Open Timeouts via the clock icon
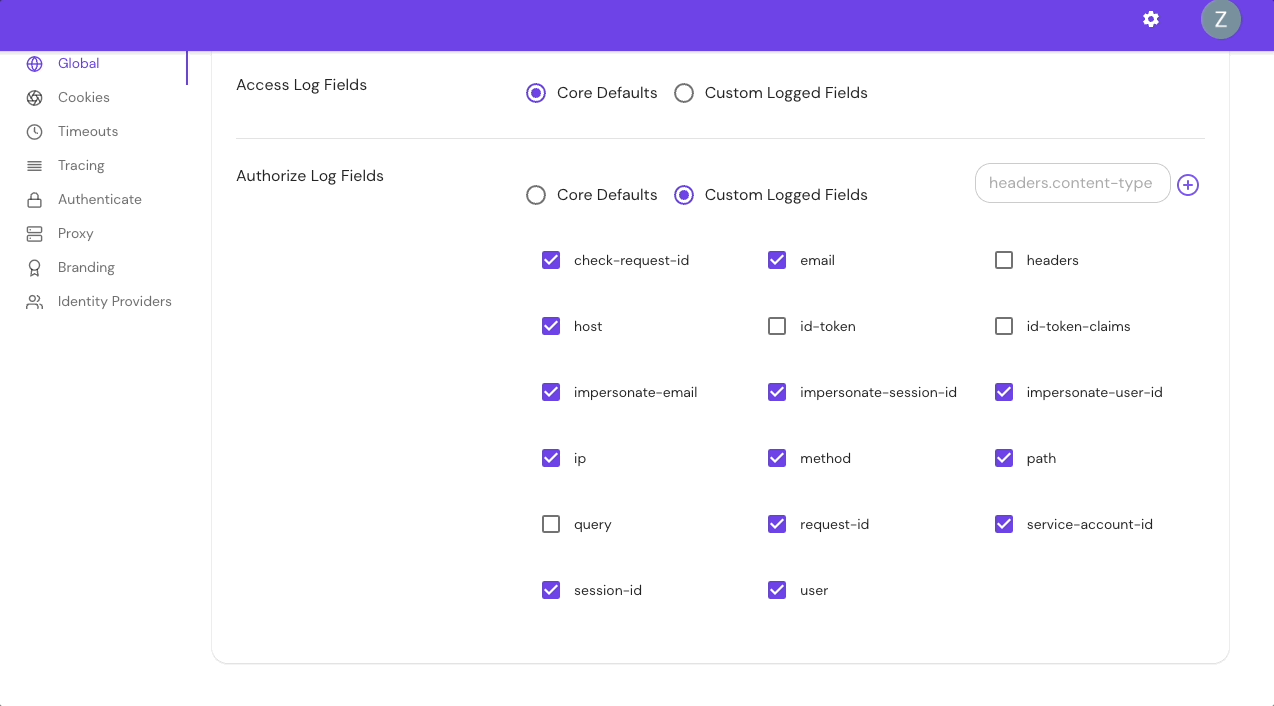 33,131
